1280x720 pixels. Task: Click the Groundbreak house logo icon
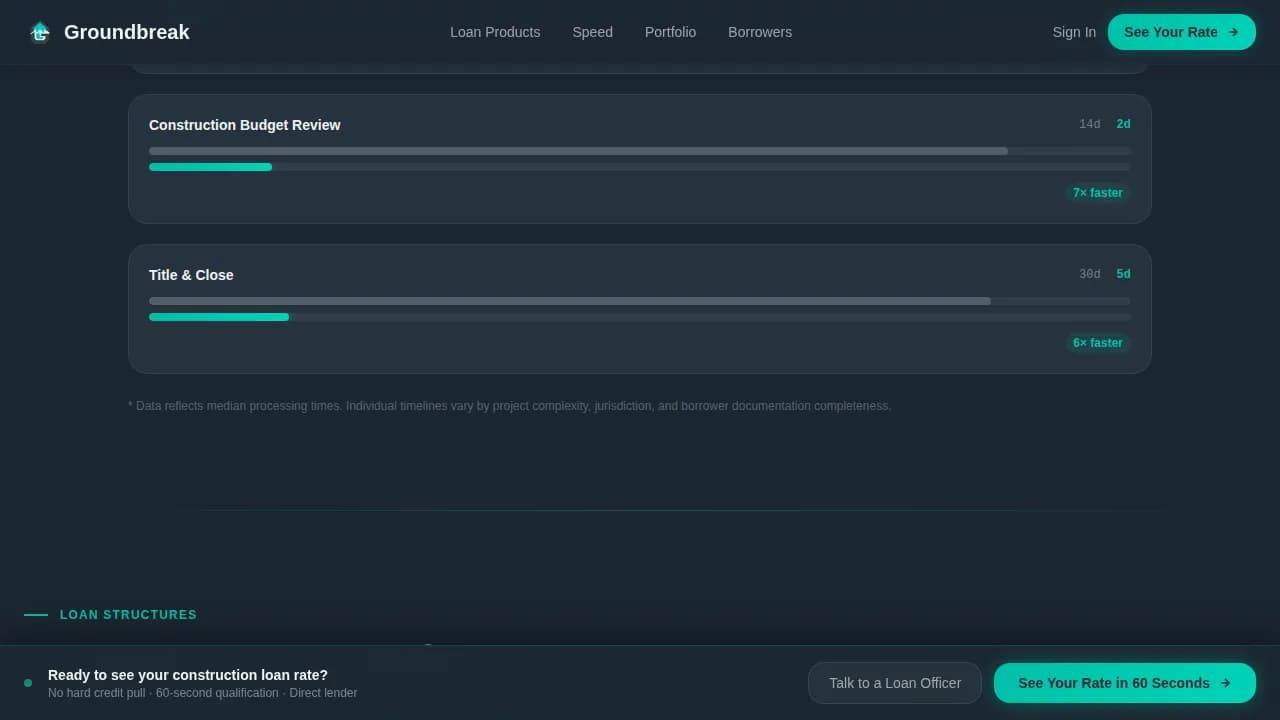pos(39,32)
